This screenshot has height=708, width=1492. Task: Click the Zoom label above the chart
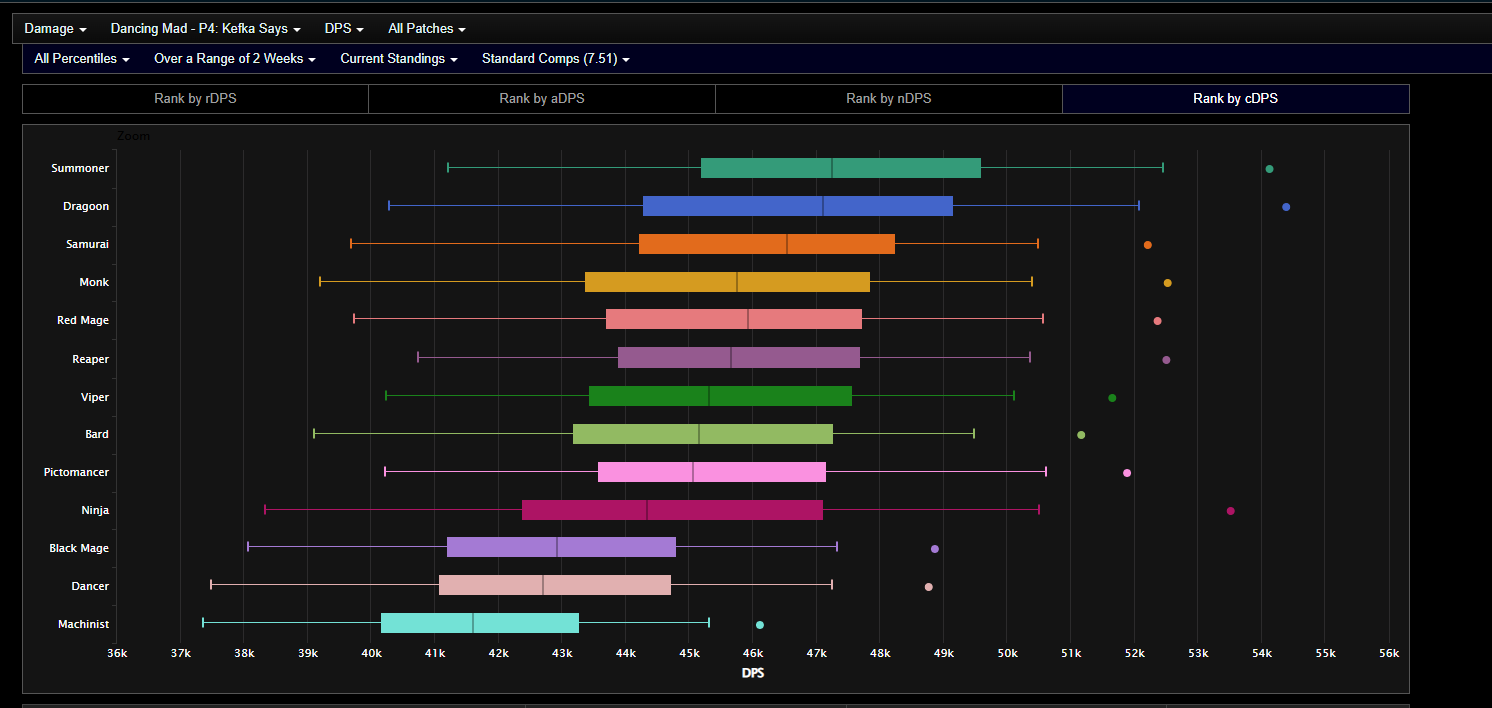click(x=133, y=136)
